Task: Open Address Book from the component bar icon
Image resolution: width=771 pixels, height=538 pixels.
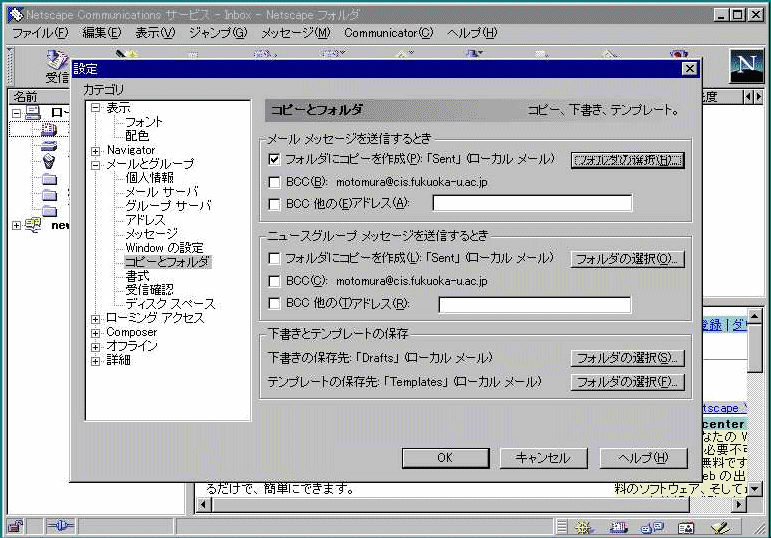Action: [686, 527]
